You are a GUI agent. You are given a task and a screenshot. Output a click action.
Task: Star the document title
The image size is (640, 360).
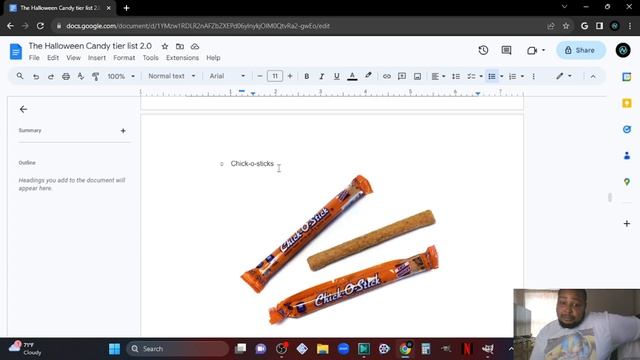click(165, 47)
